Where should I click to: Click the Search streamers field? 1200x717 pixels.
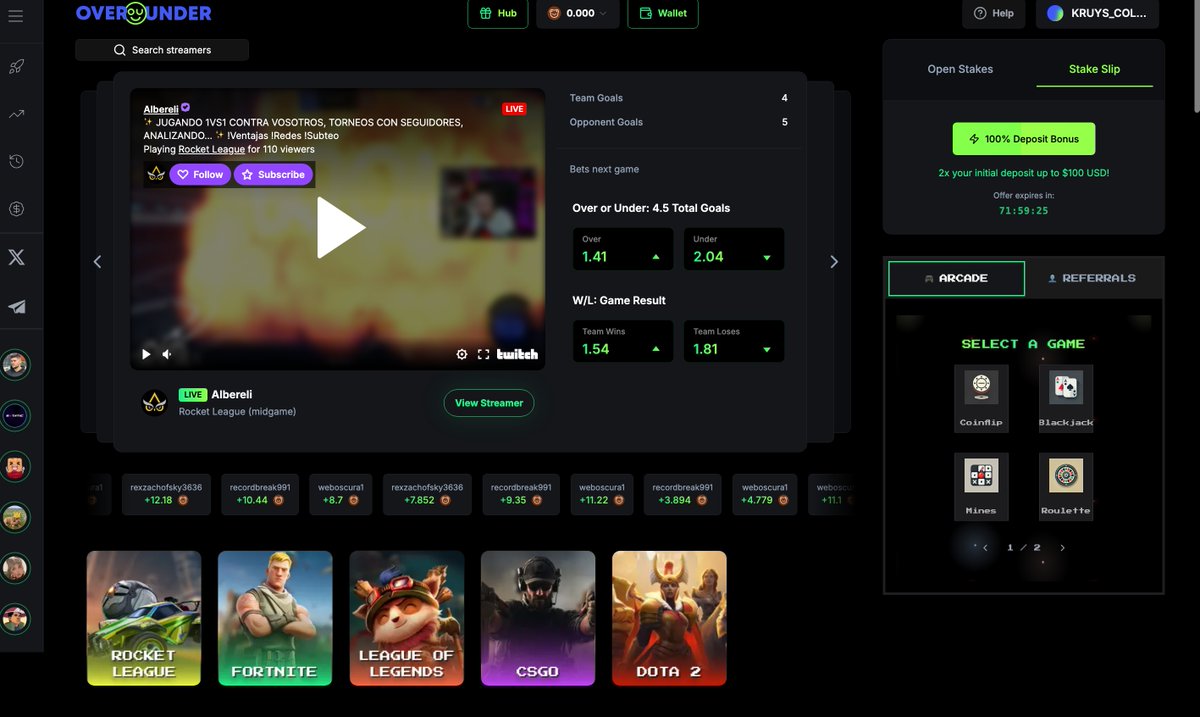click(162, 50)
